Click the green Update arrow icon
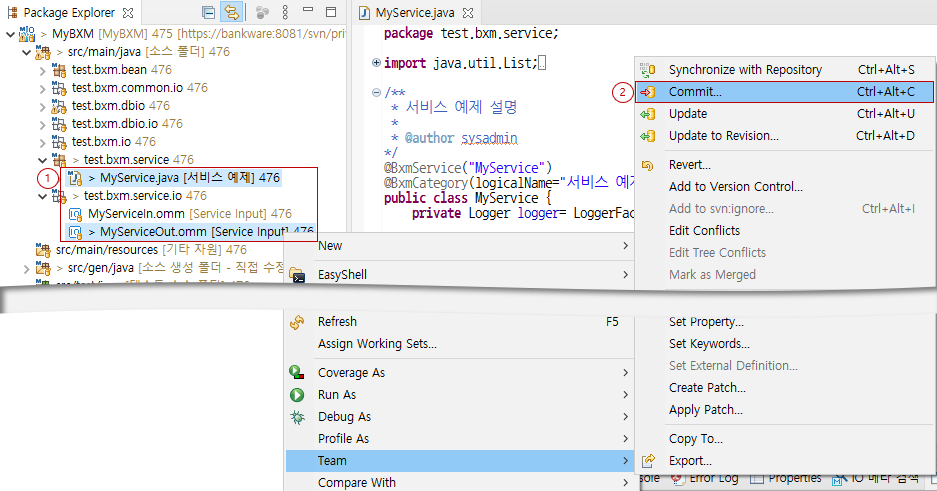 pyautogui.click(x=648, y=114)
